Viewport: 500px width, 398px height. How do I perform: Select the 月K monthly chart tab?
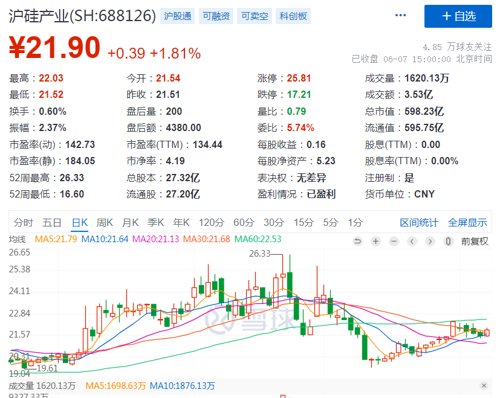(x=130, y=222)
